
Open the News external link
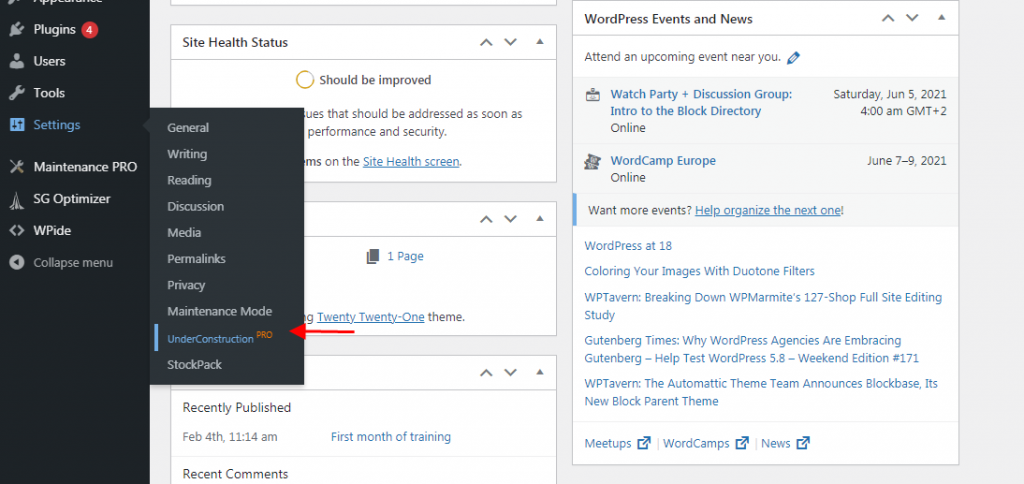pos(785,444)
